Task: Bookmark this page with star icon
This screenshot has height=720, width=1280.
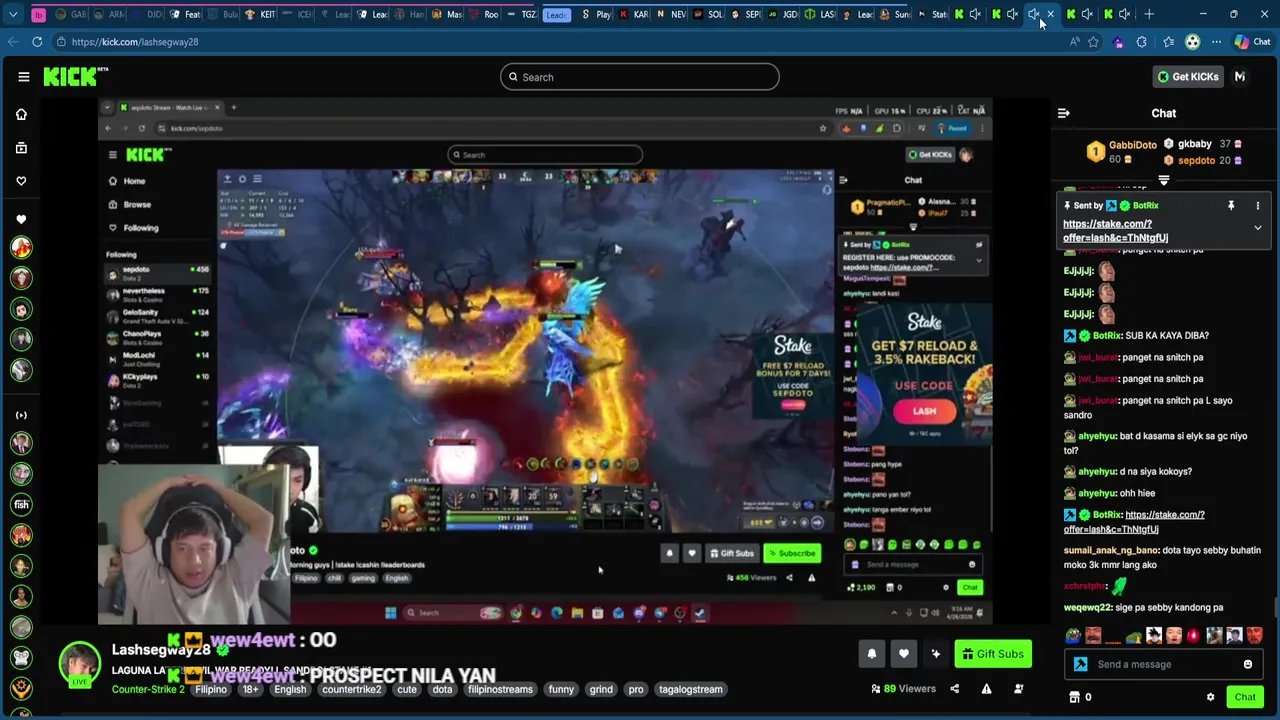Action: 1093,42
